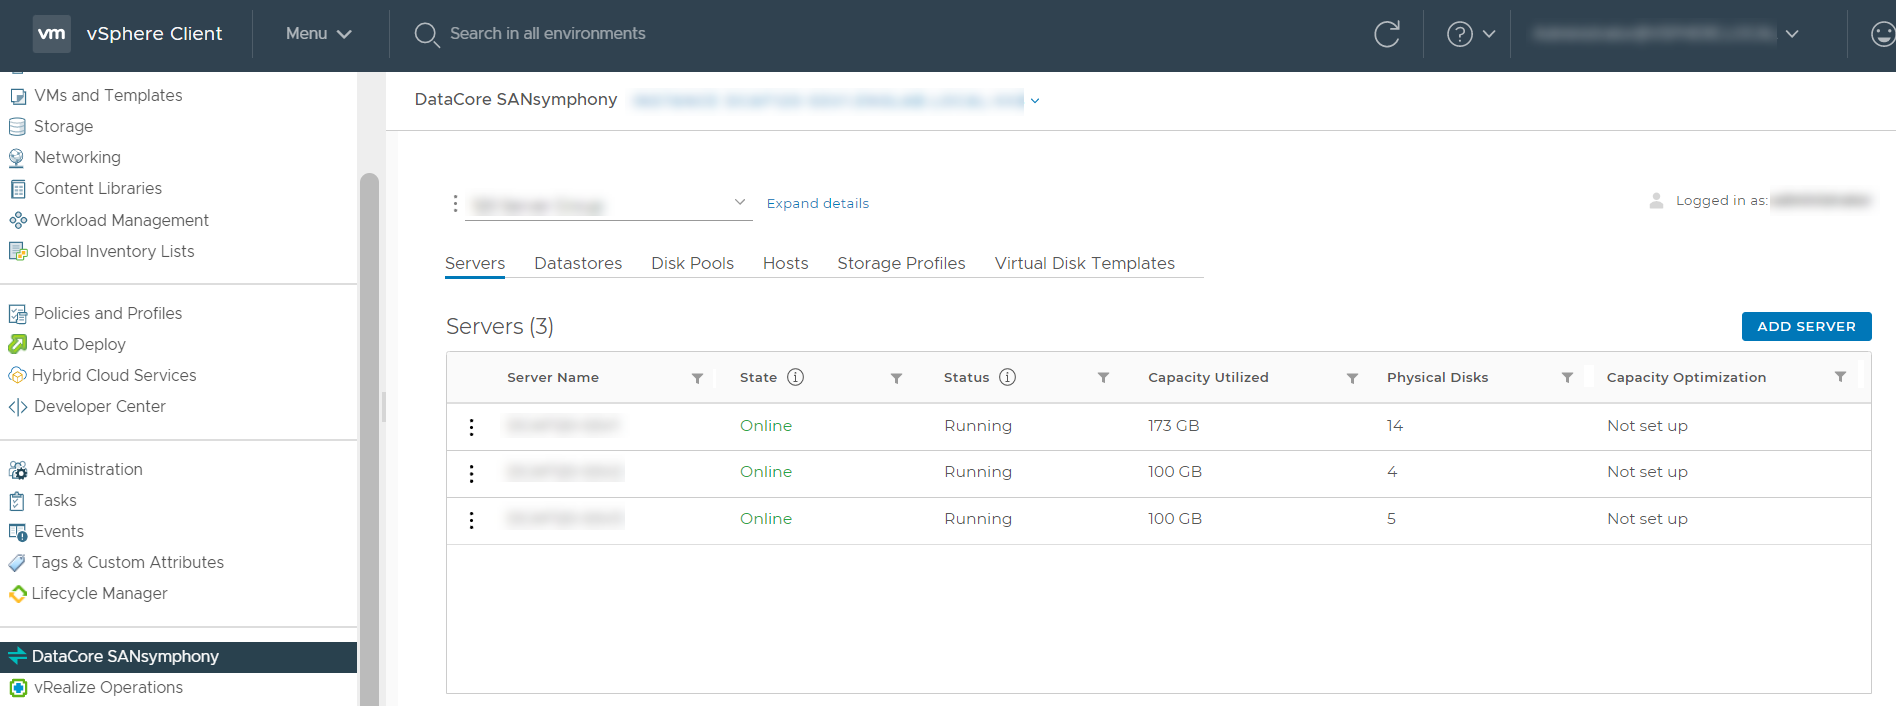The image size is (1896, 706).
Task: Click the Administration gear icon
Action: pos(18,470)
